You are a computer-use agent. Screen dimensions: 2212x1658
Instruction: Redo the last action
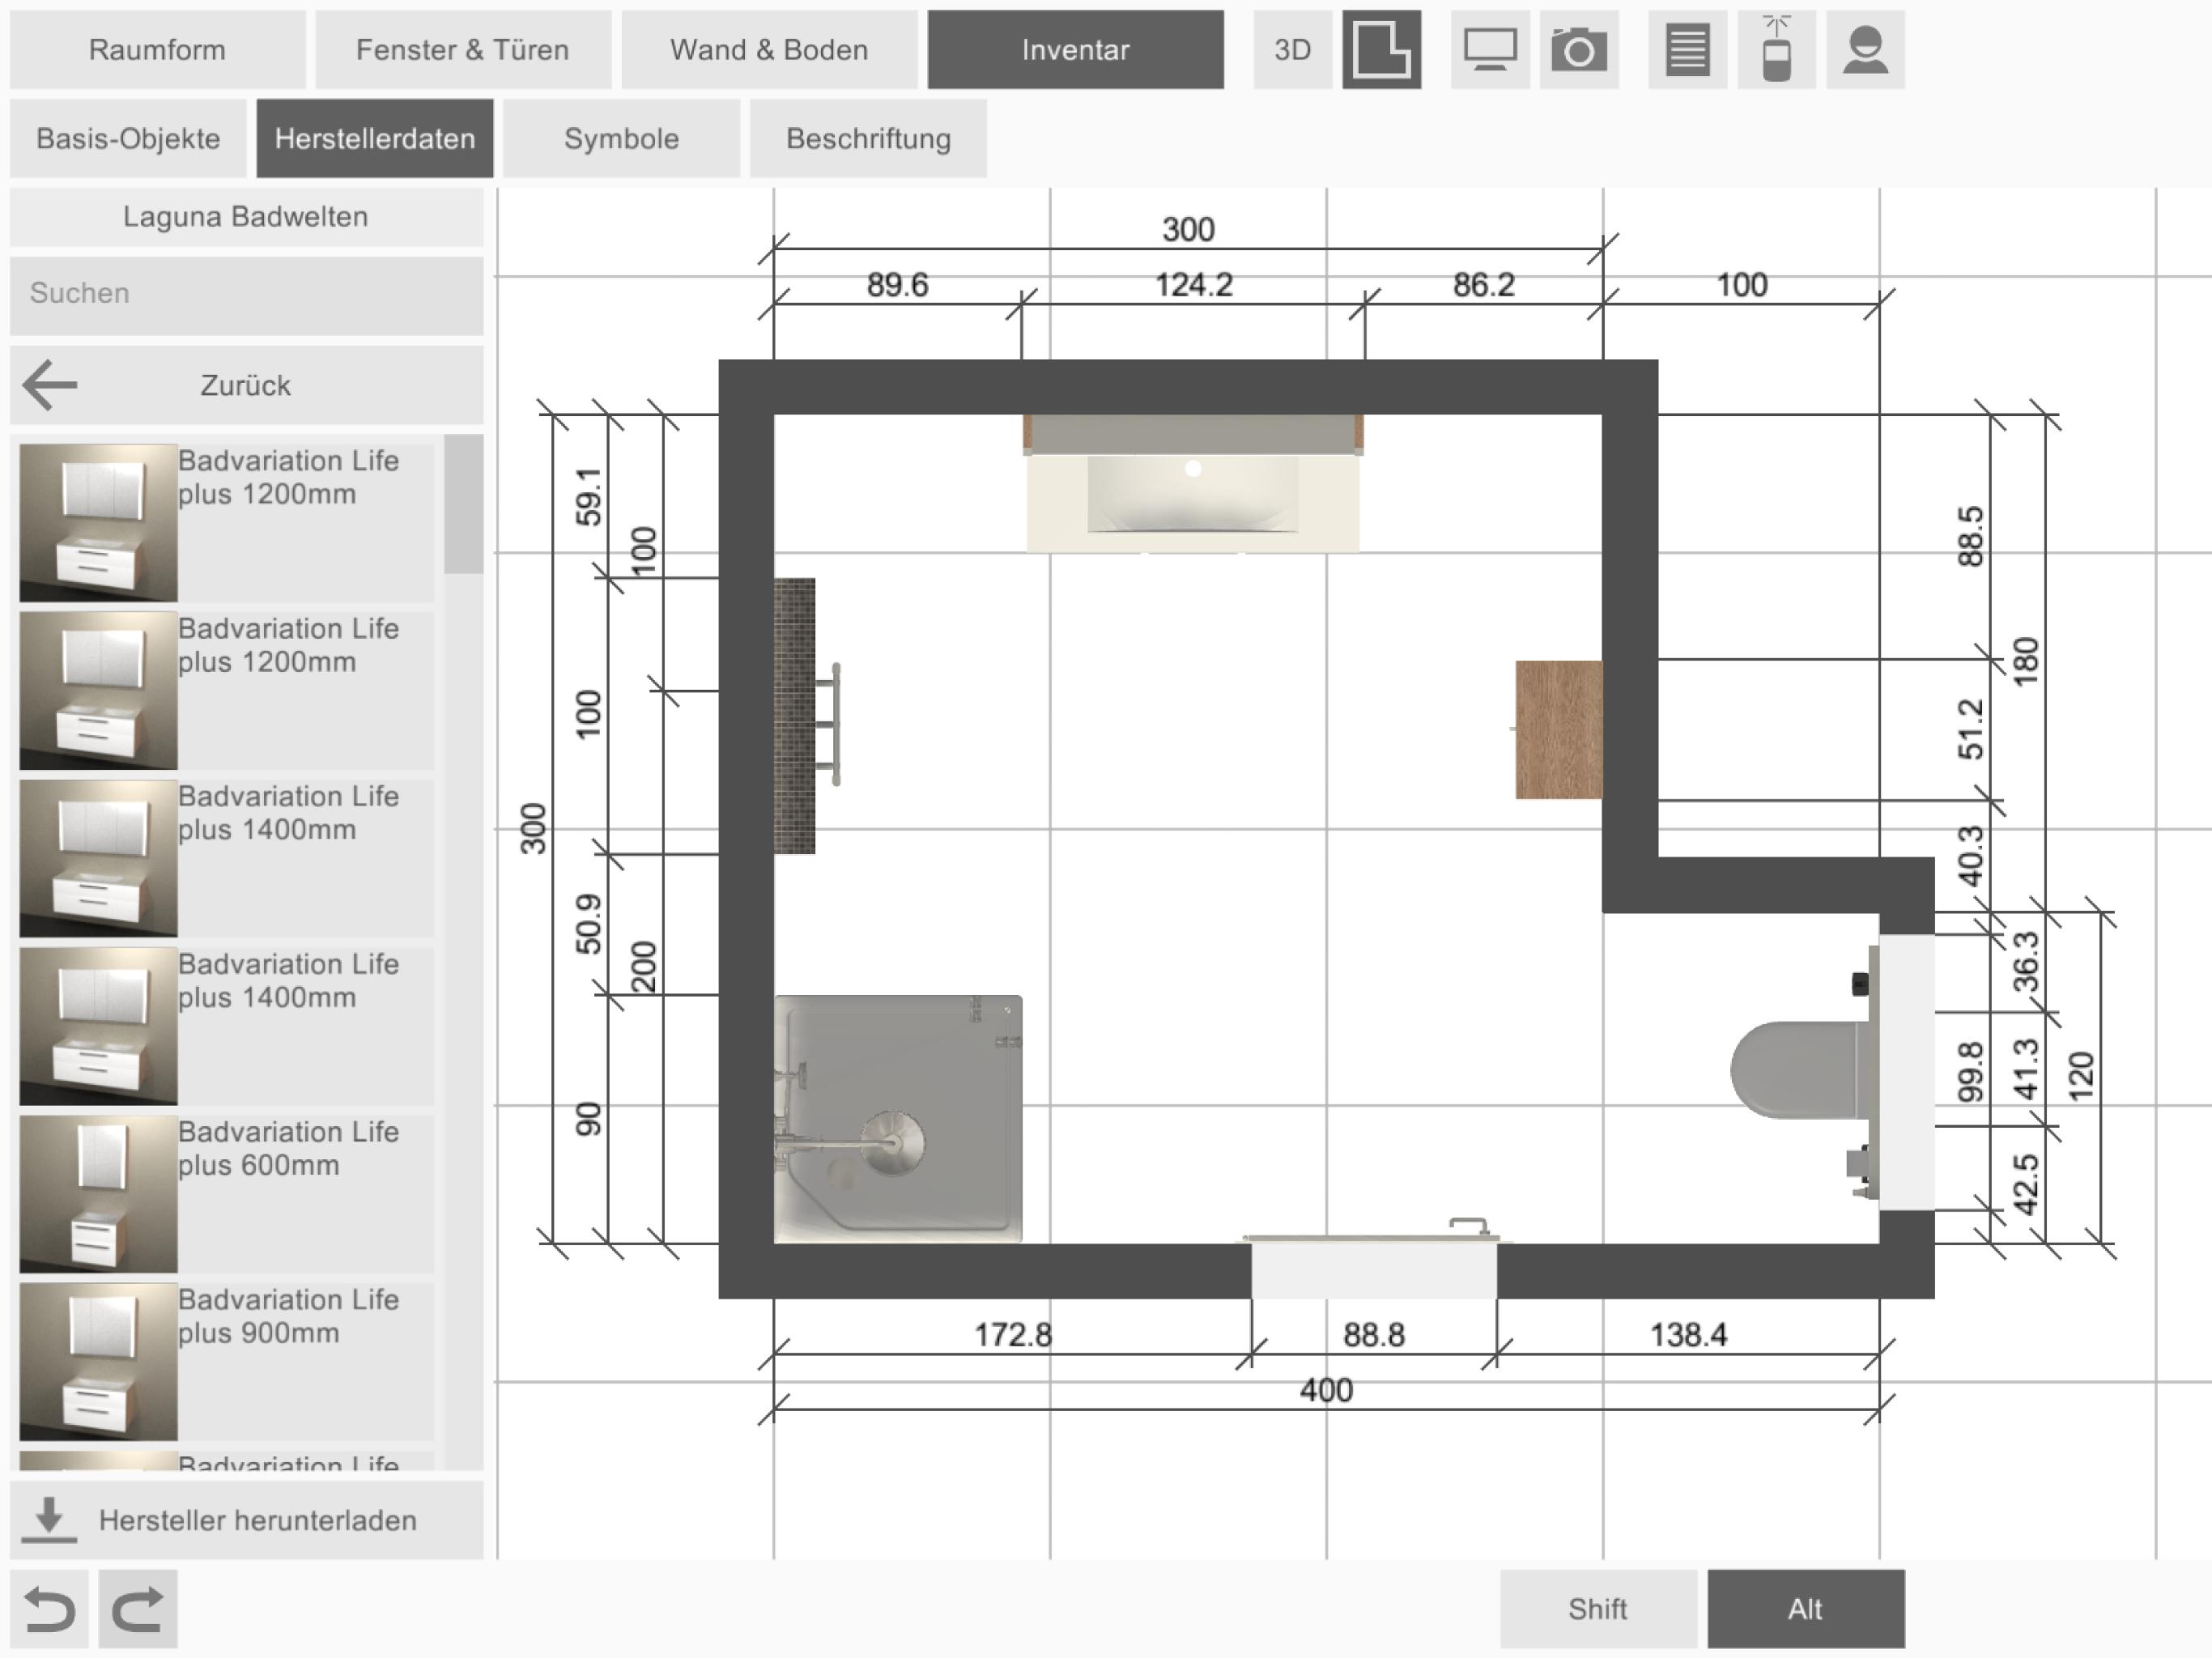[x=138, y=1609]
